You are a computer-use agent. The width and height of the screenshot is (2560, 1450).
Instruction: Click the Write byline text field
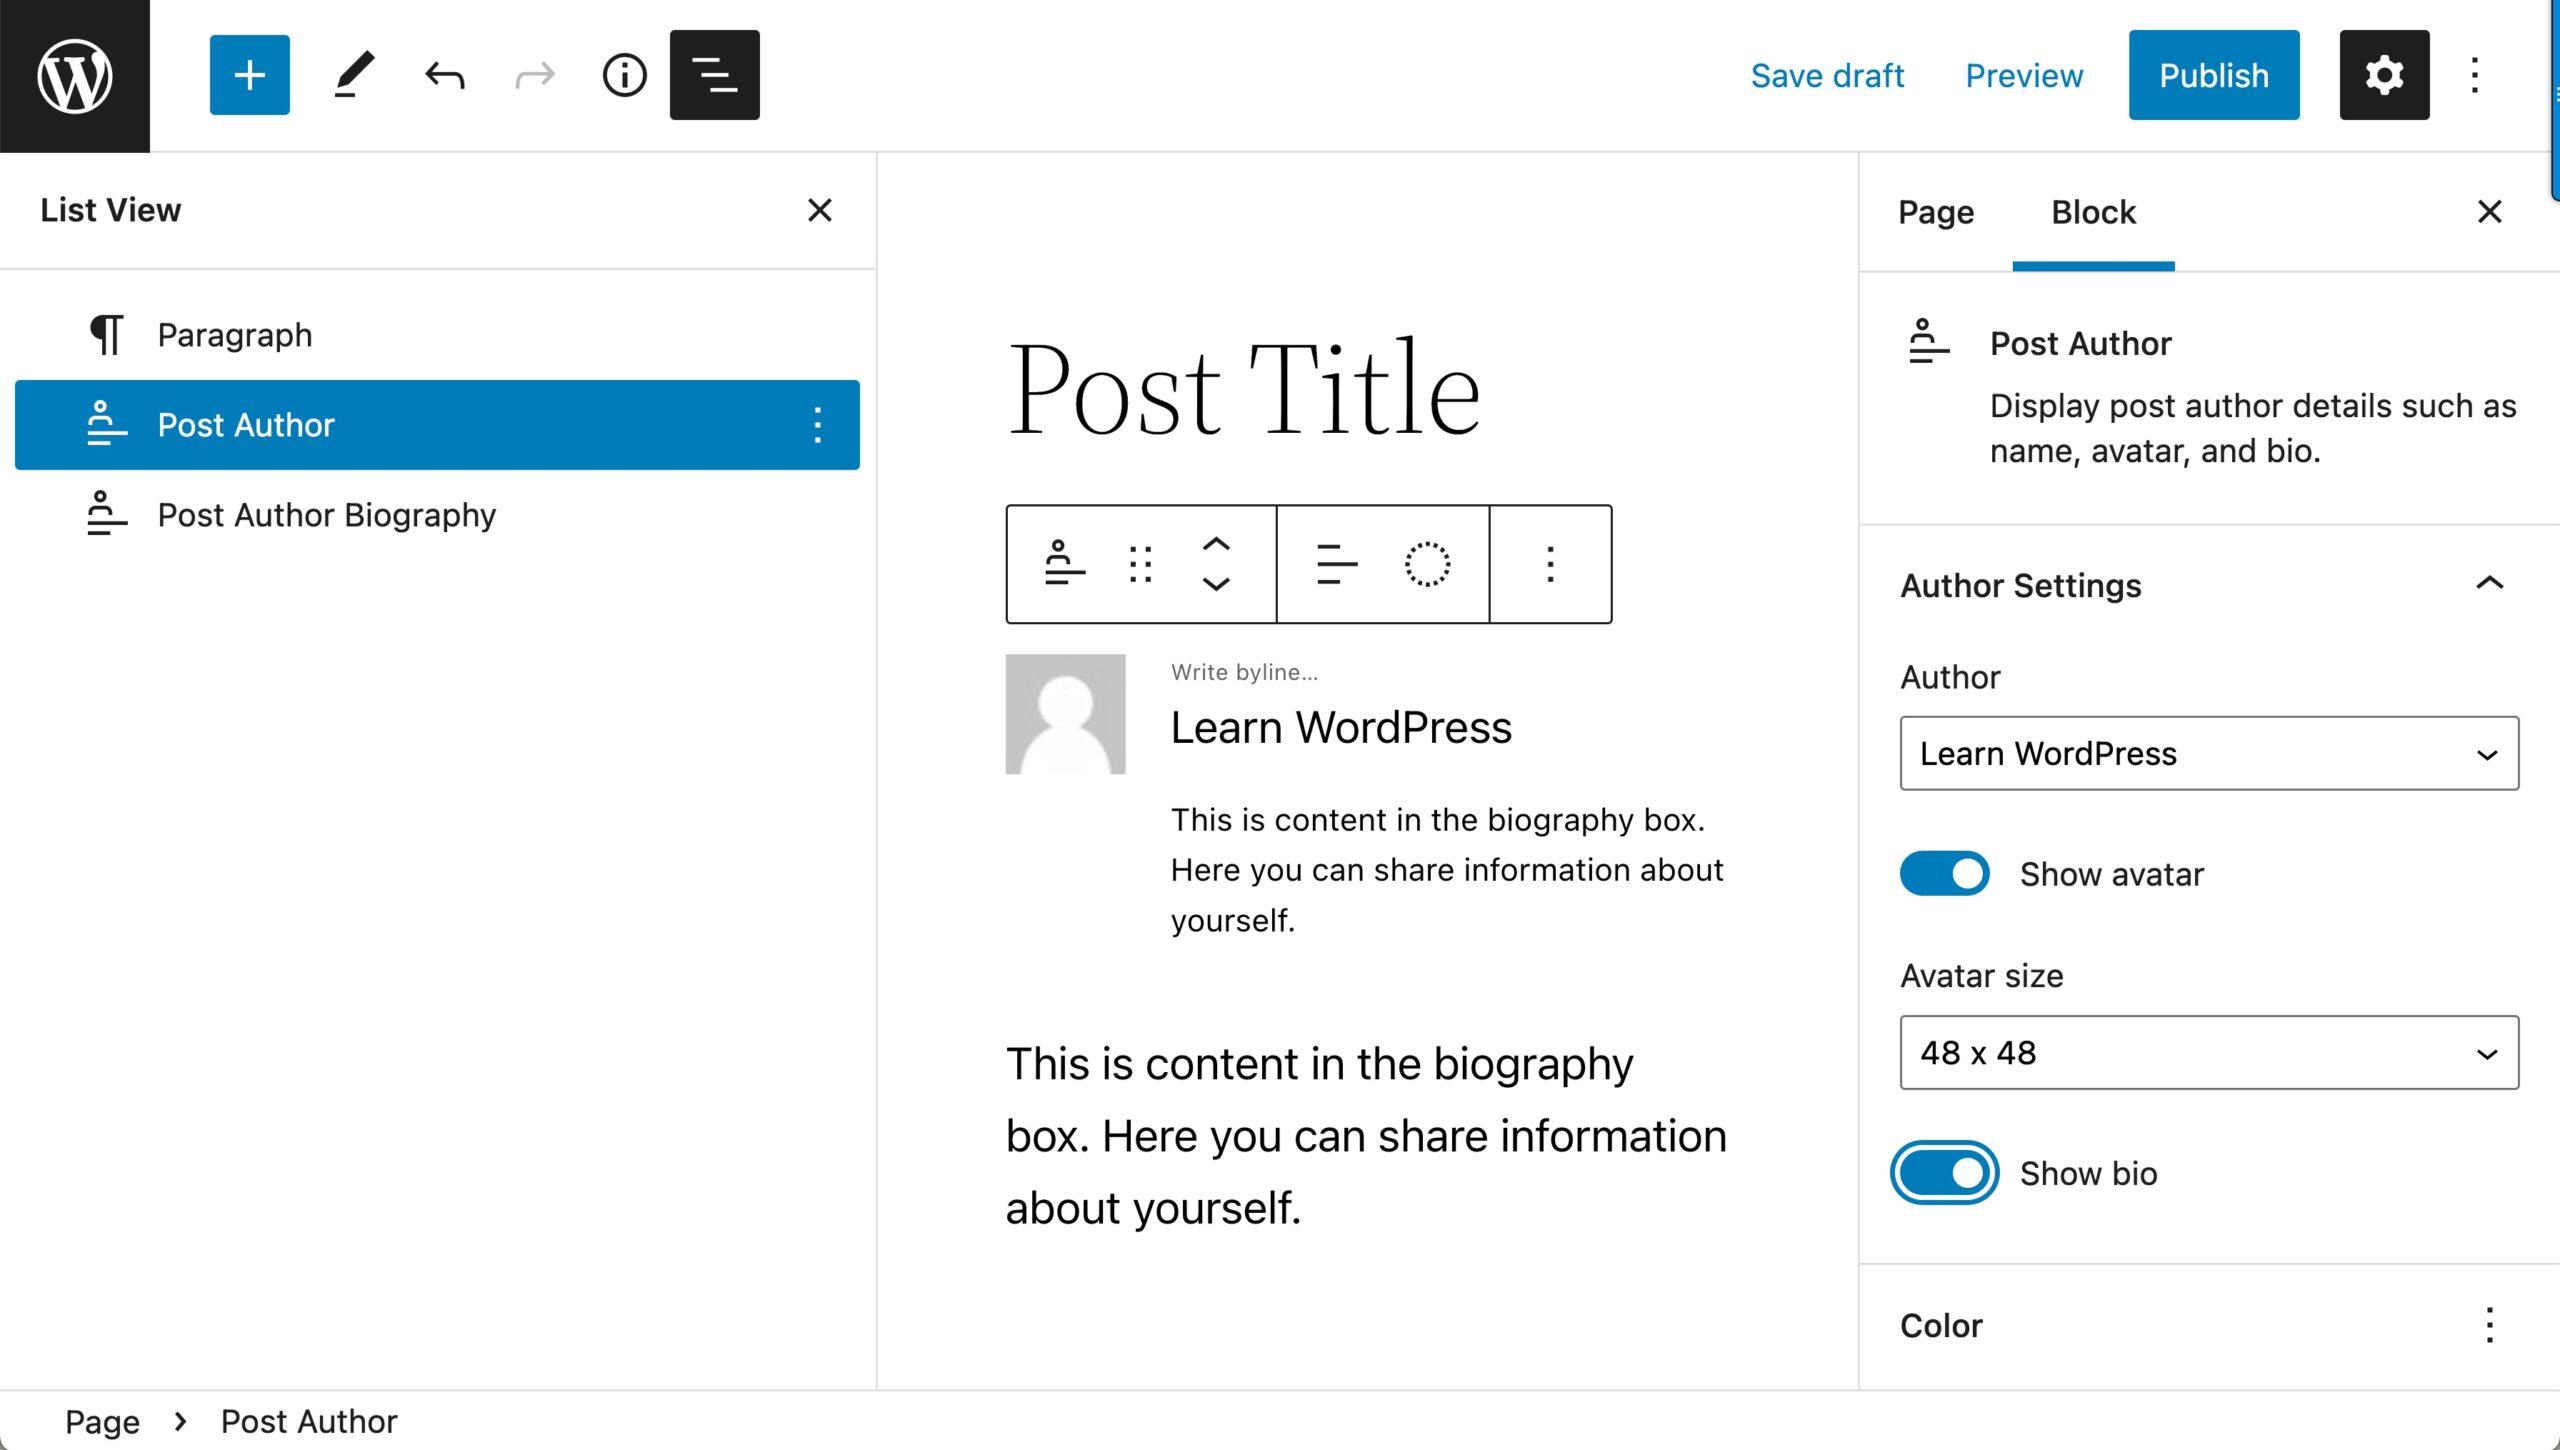pos(1245,672)
